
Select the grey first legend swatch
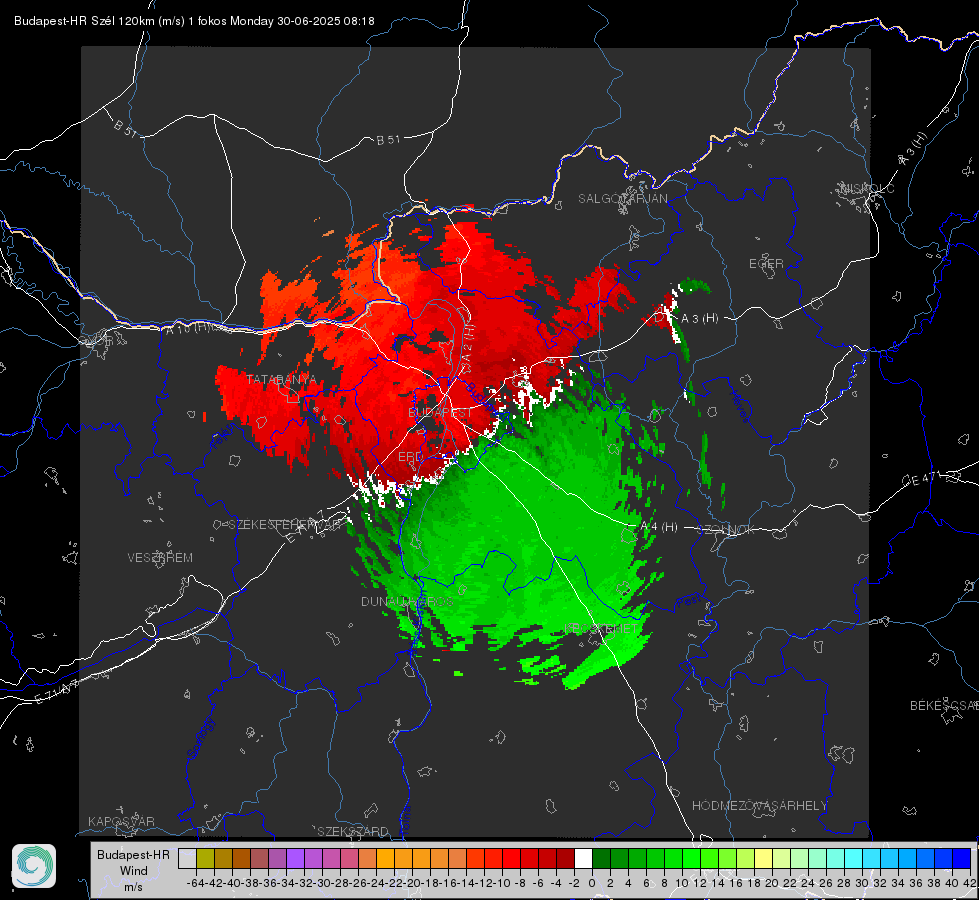click(x=187, y=858)
